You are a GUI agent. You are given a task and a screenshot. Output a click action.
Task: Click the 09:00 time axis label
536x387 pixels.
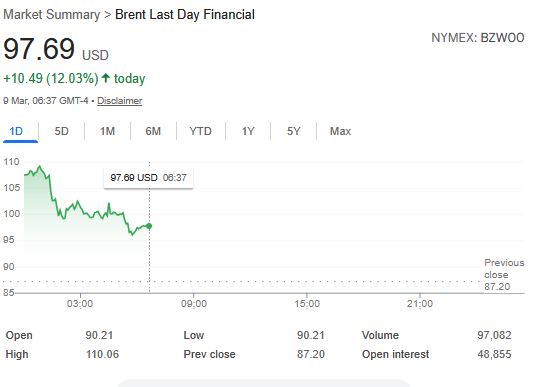coord(194,304)
